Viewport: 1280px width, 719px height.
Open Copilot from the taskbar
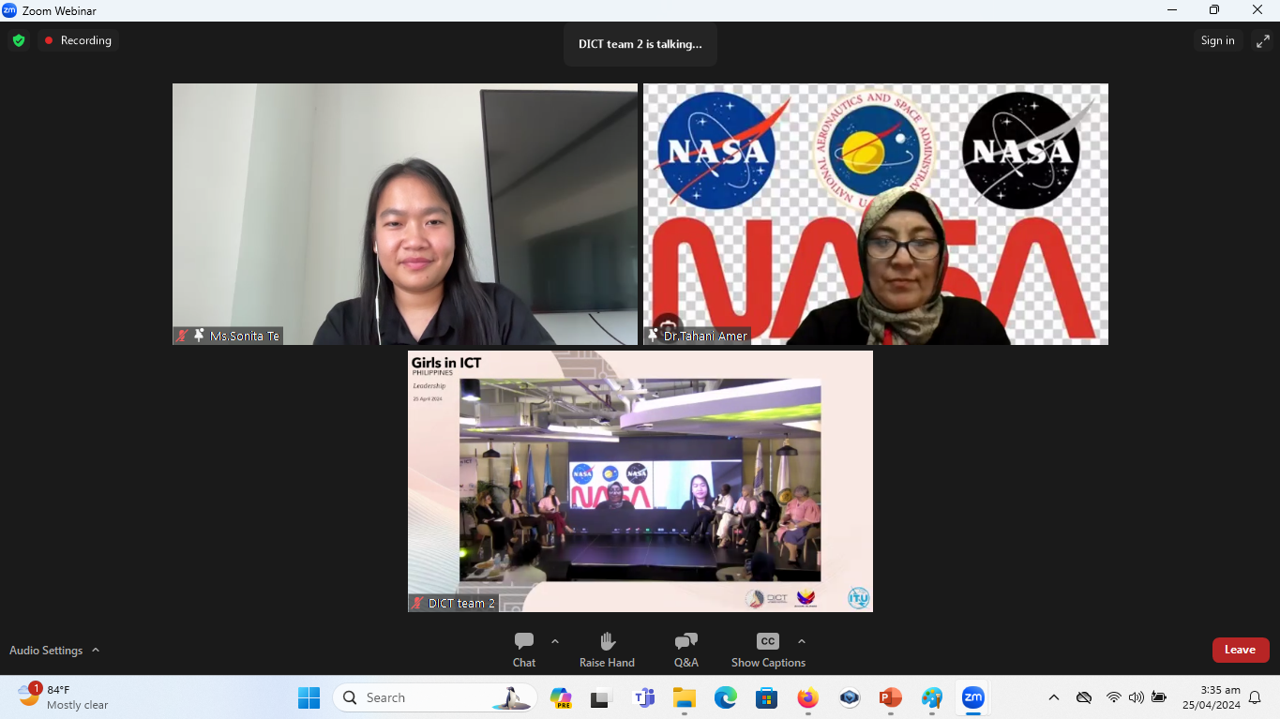pyautogui.click(x=561, y=698)
